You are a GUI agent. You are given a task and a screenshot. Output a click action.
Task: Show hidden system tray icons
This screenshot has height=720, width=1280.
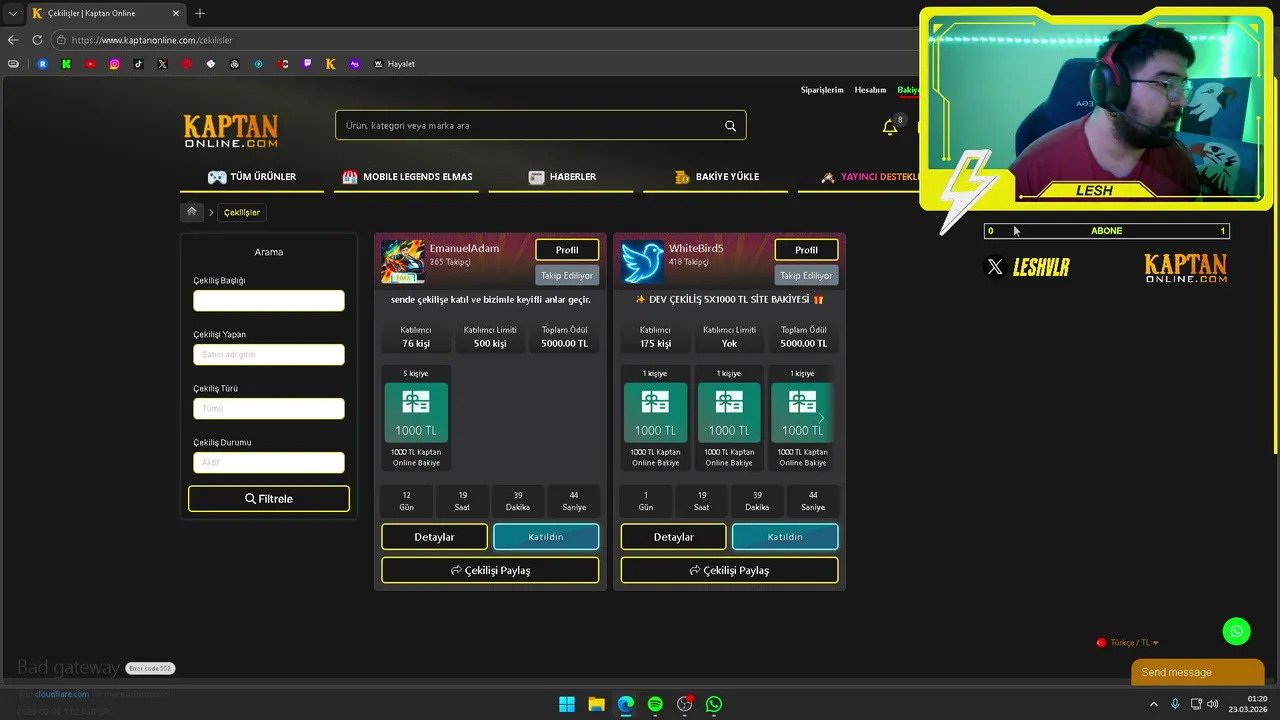click(x=1153, y=704)
